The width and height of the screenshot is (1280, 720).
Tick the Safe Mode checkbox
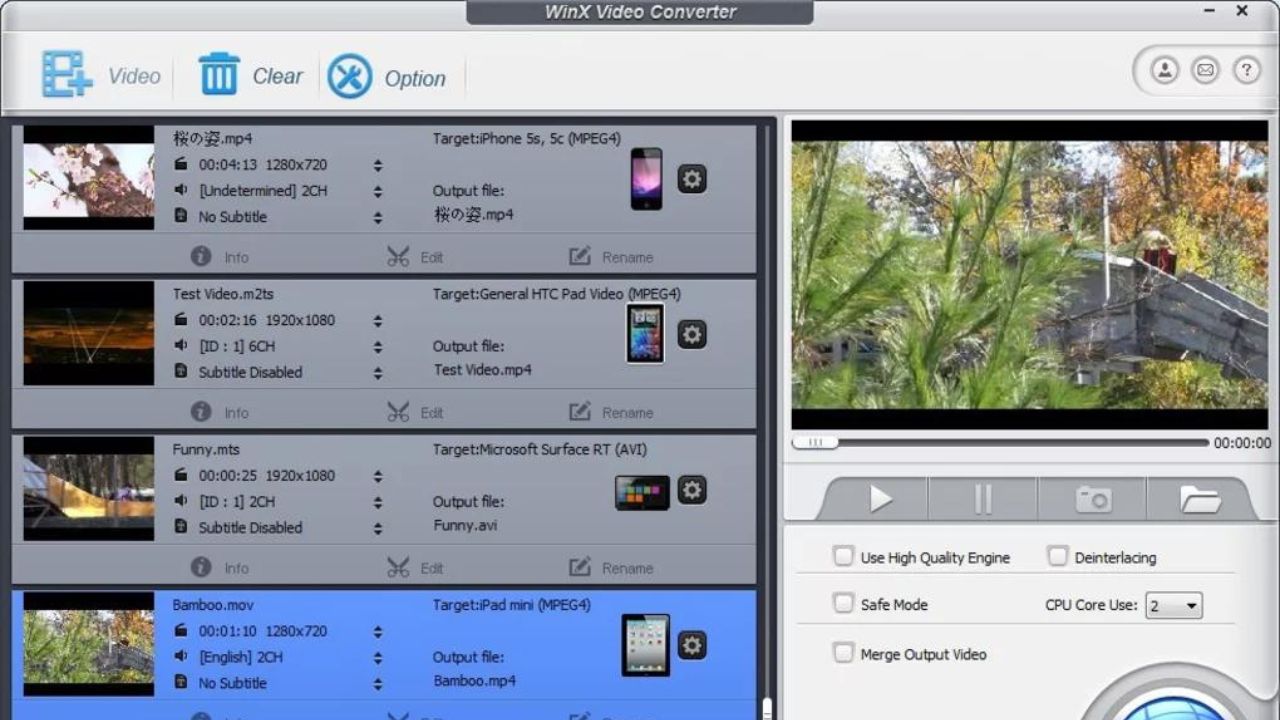844,604
